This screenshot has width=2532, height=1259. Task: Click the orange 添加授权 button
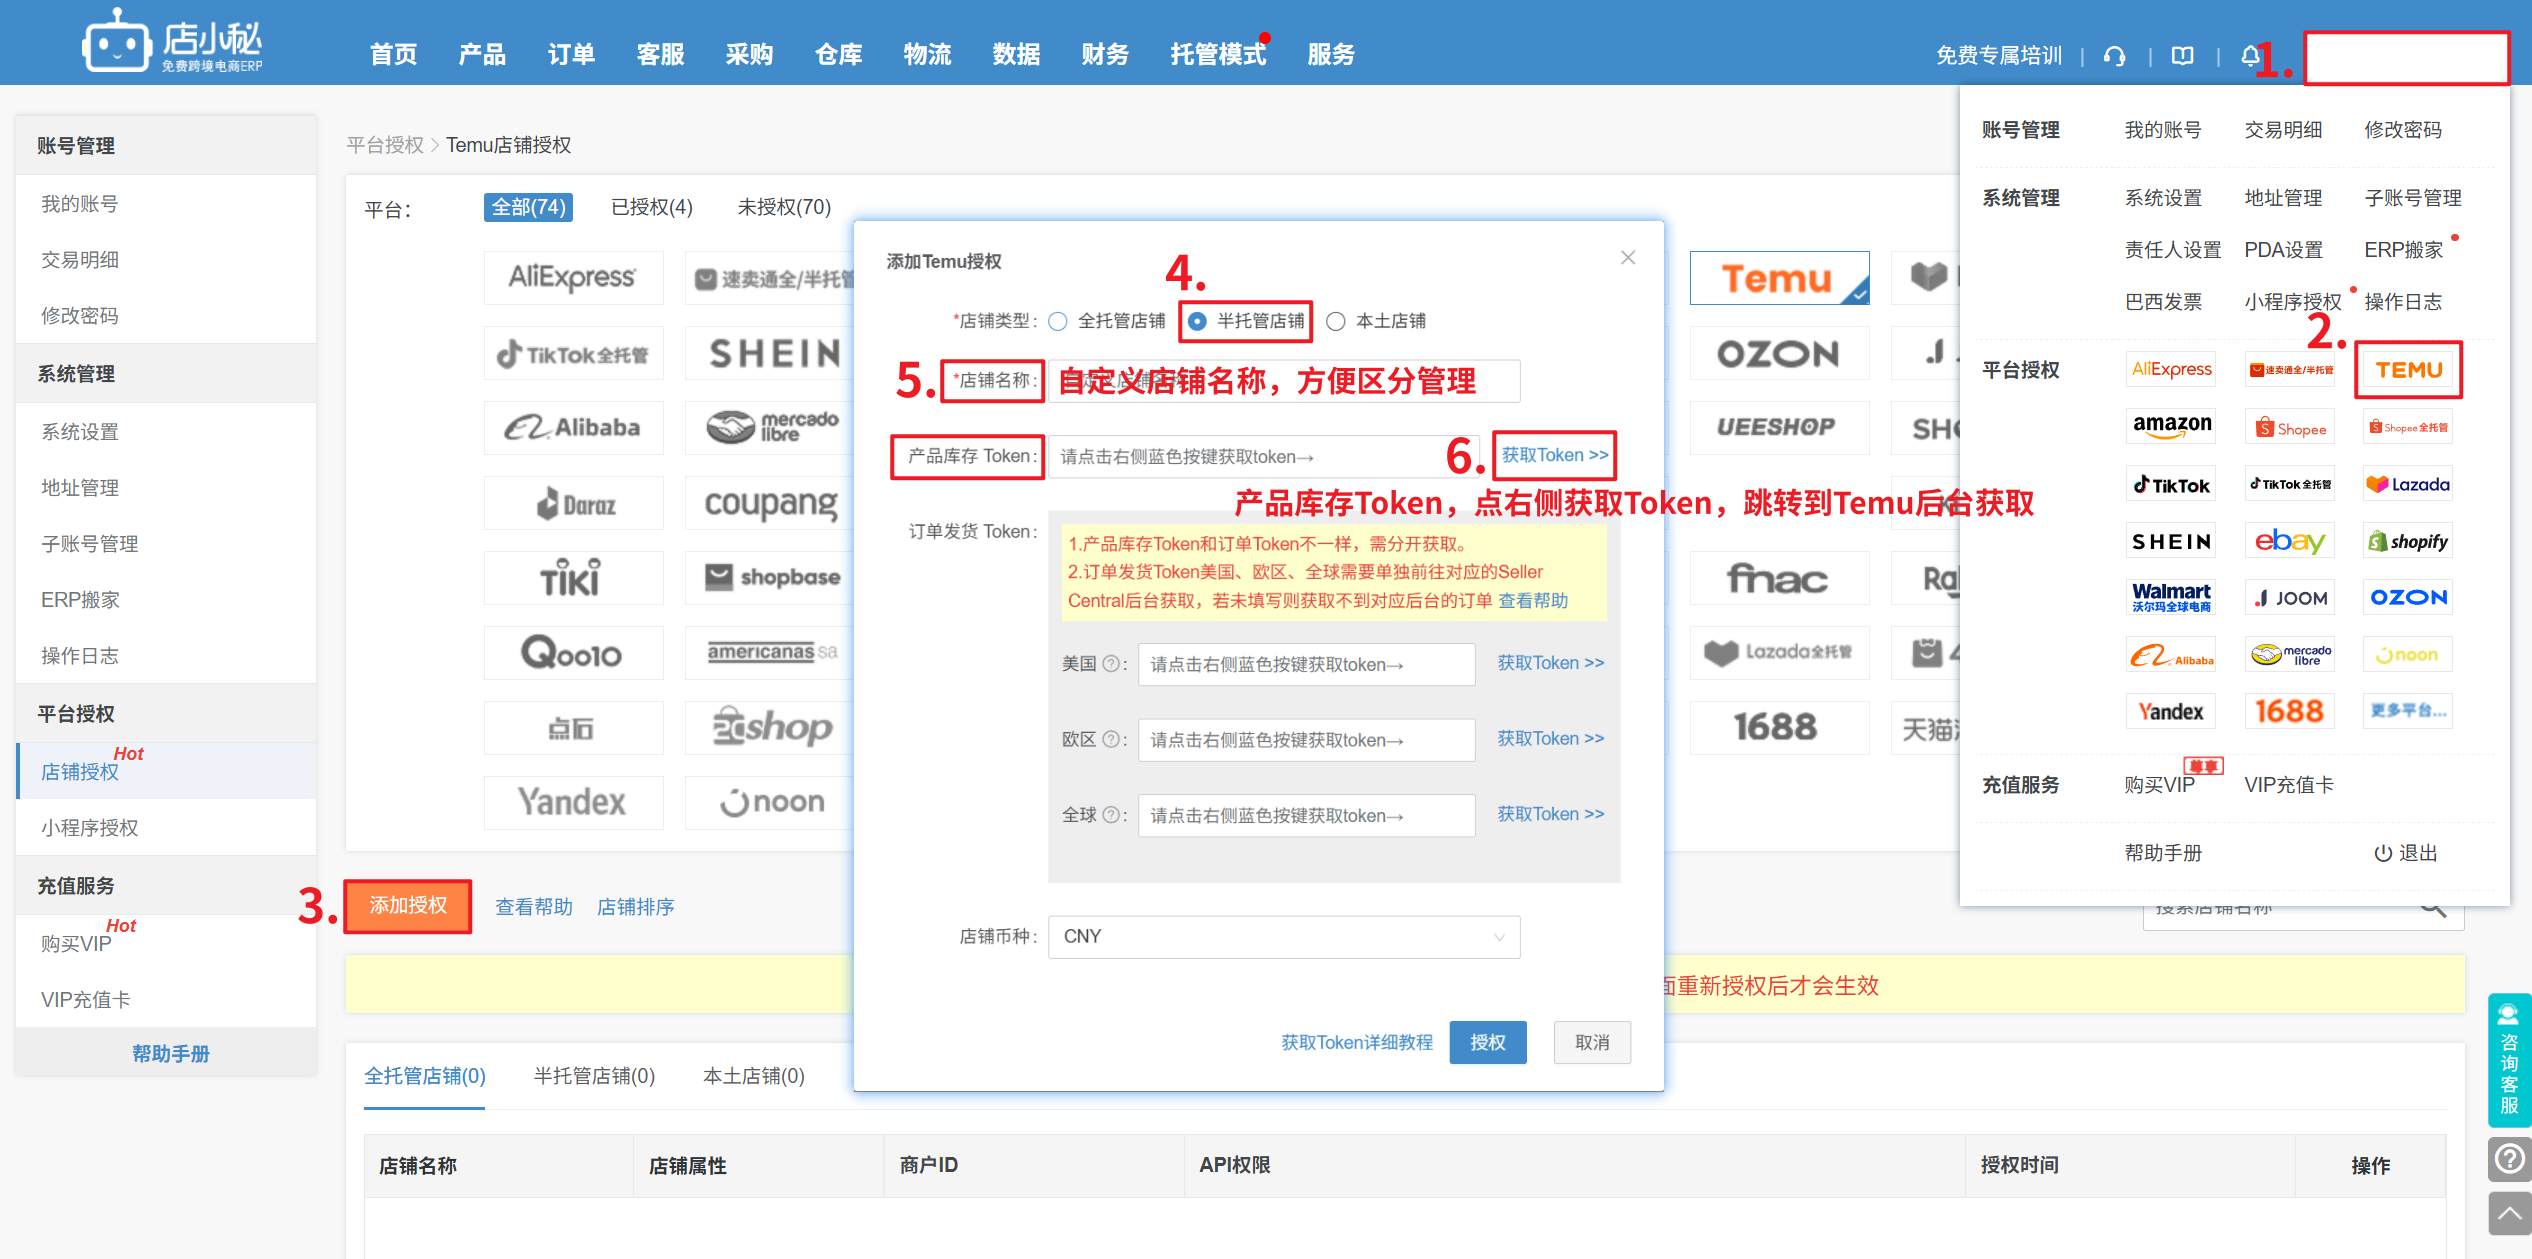(408, 906)
